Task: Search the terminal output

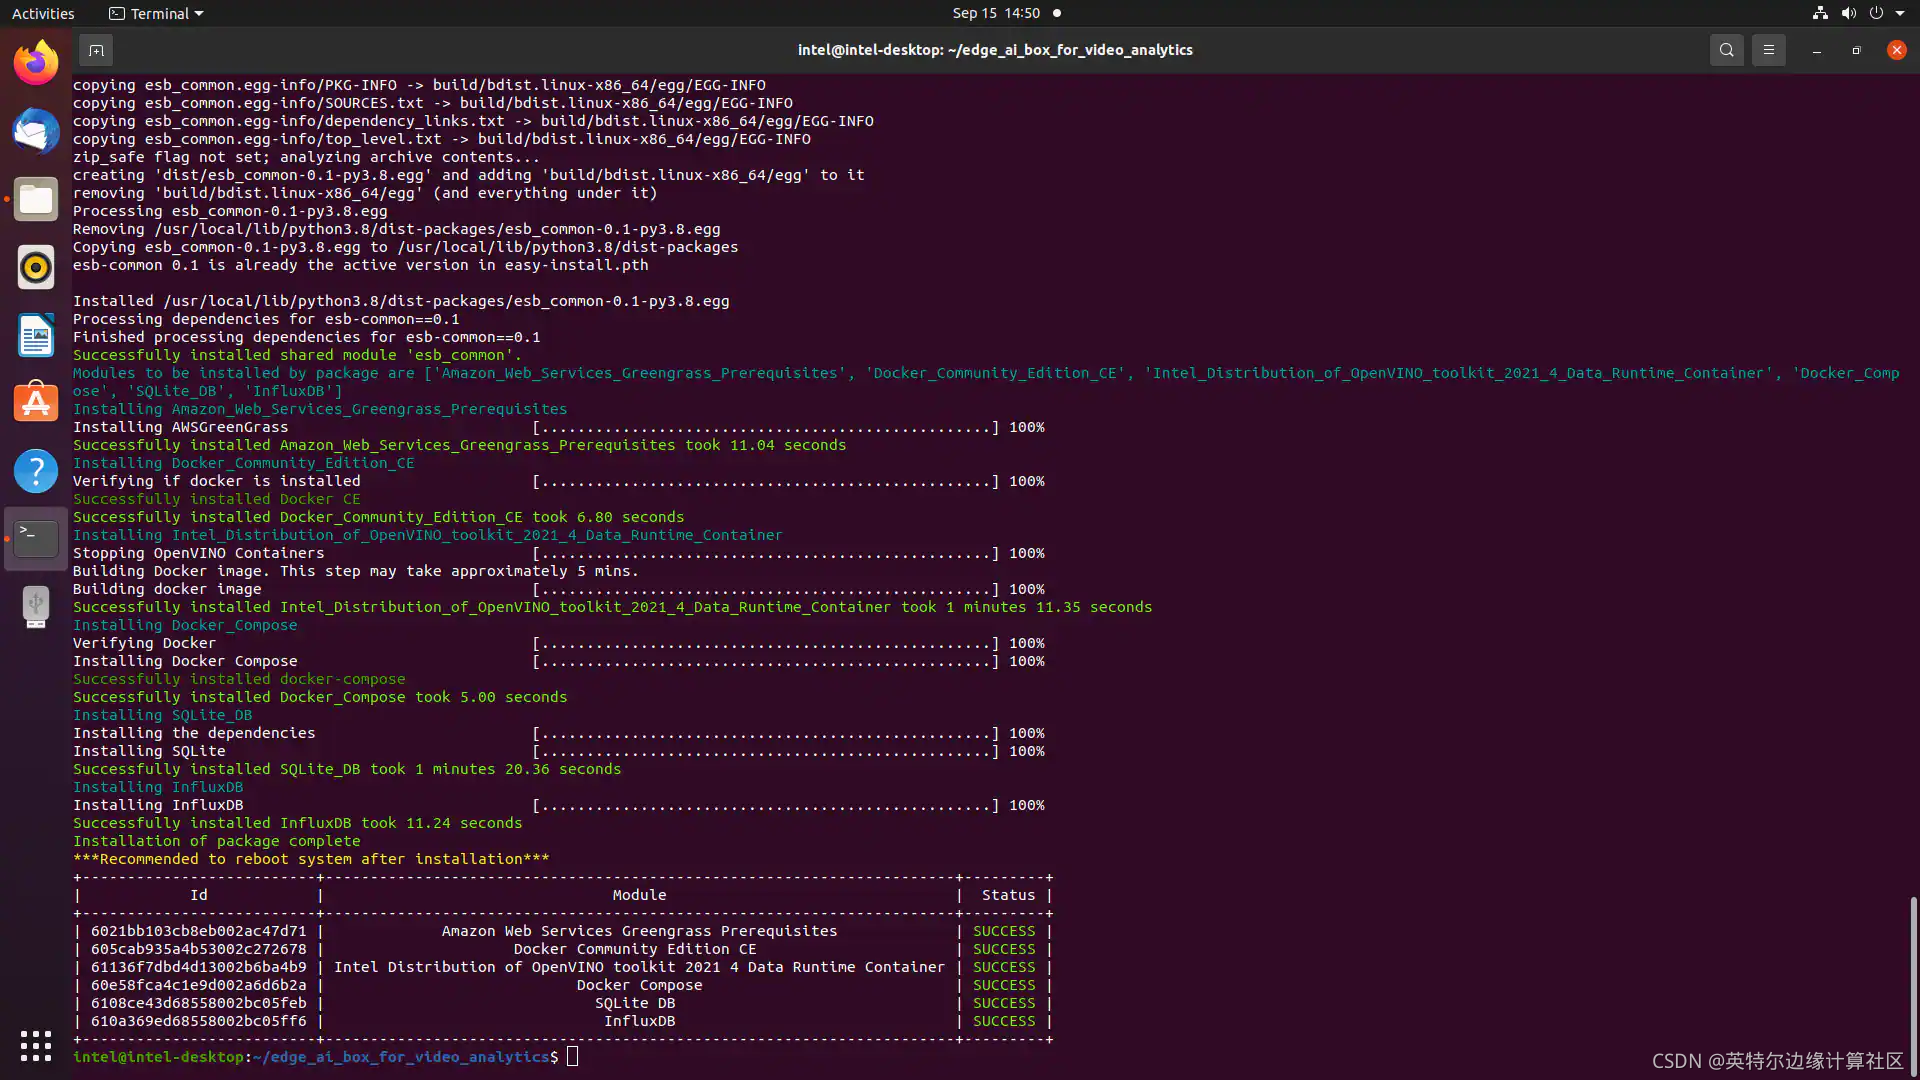Action: (1726, 50)
